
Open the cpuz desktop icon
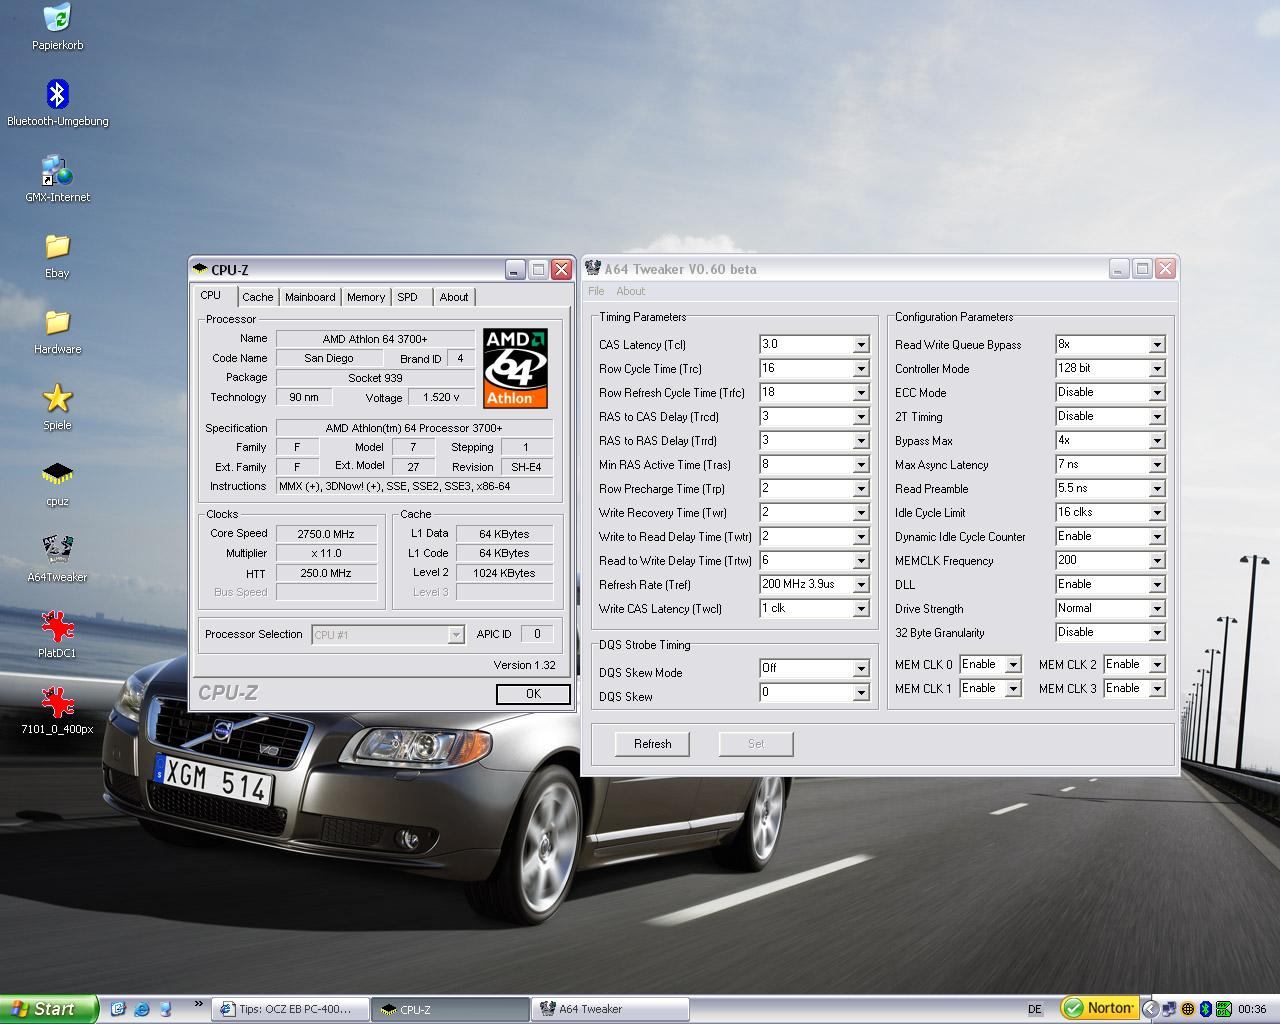[x=57, y=475]
